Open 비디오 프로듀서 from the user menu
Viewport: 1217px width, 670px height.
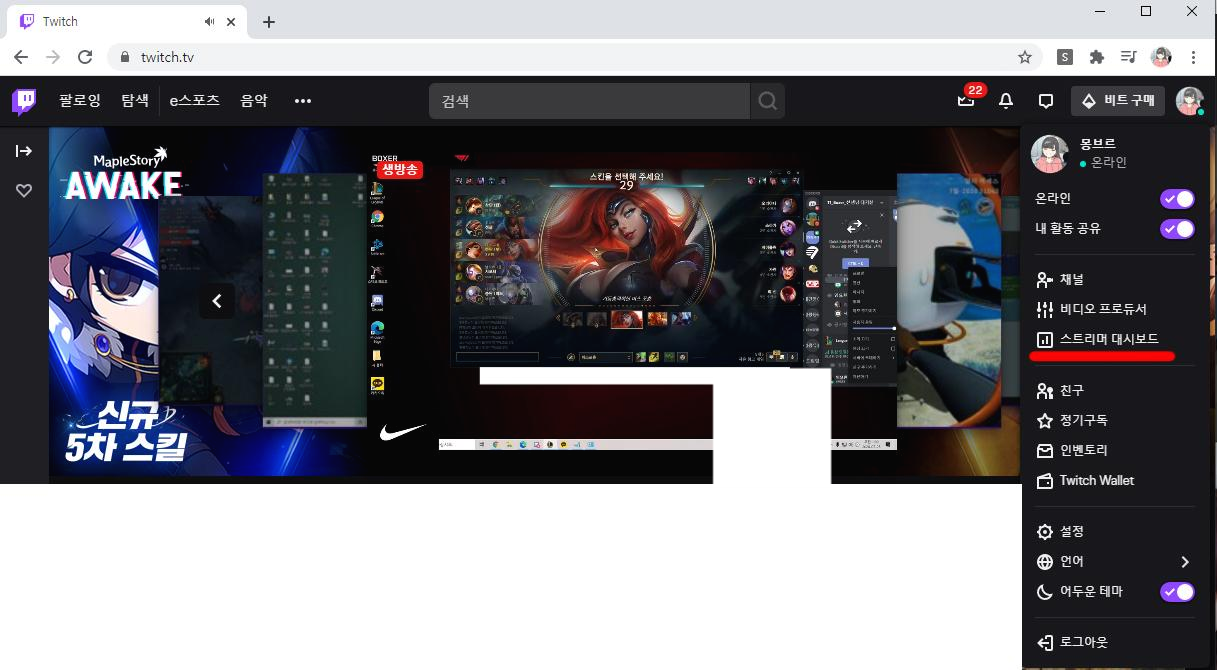(1114, 310)
